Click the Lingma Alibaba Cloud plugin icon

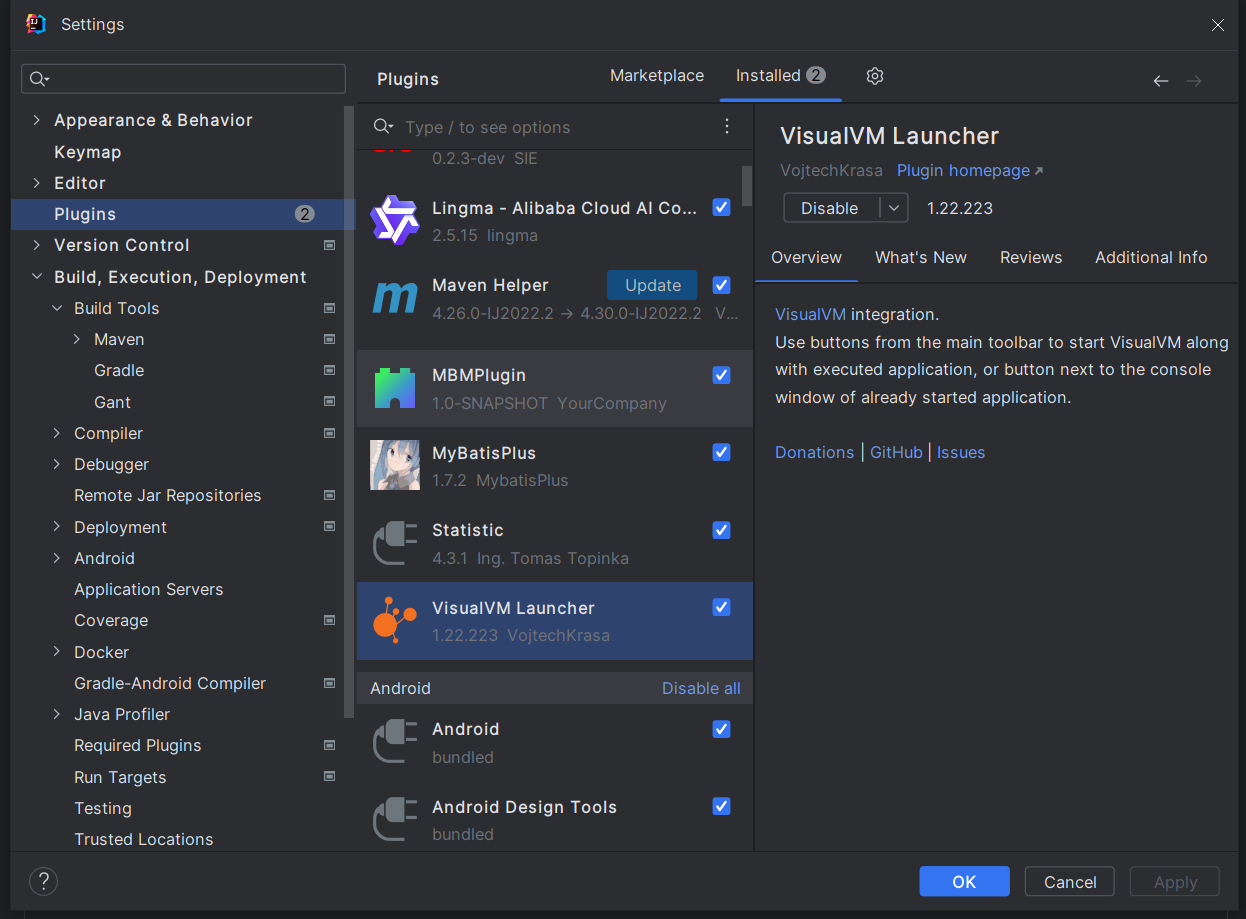coord(394,220)
